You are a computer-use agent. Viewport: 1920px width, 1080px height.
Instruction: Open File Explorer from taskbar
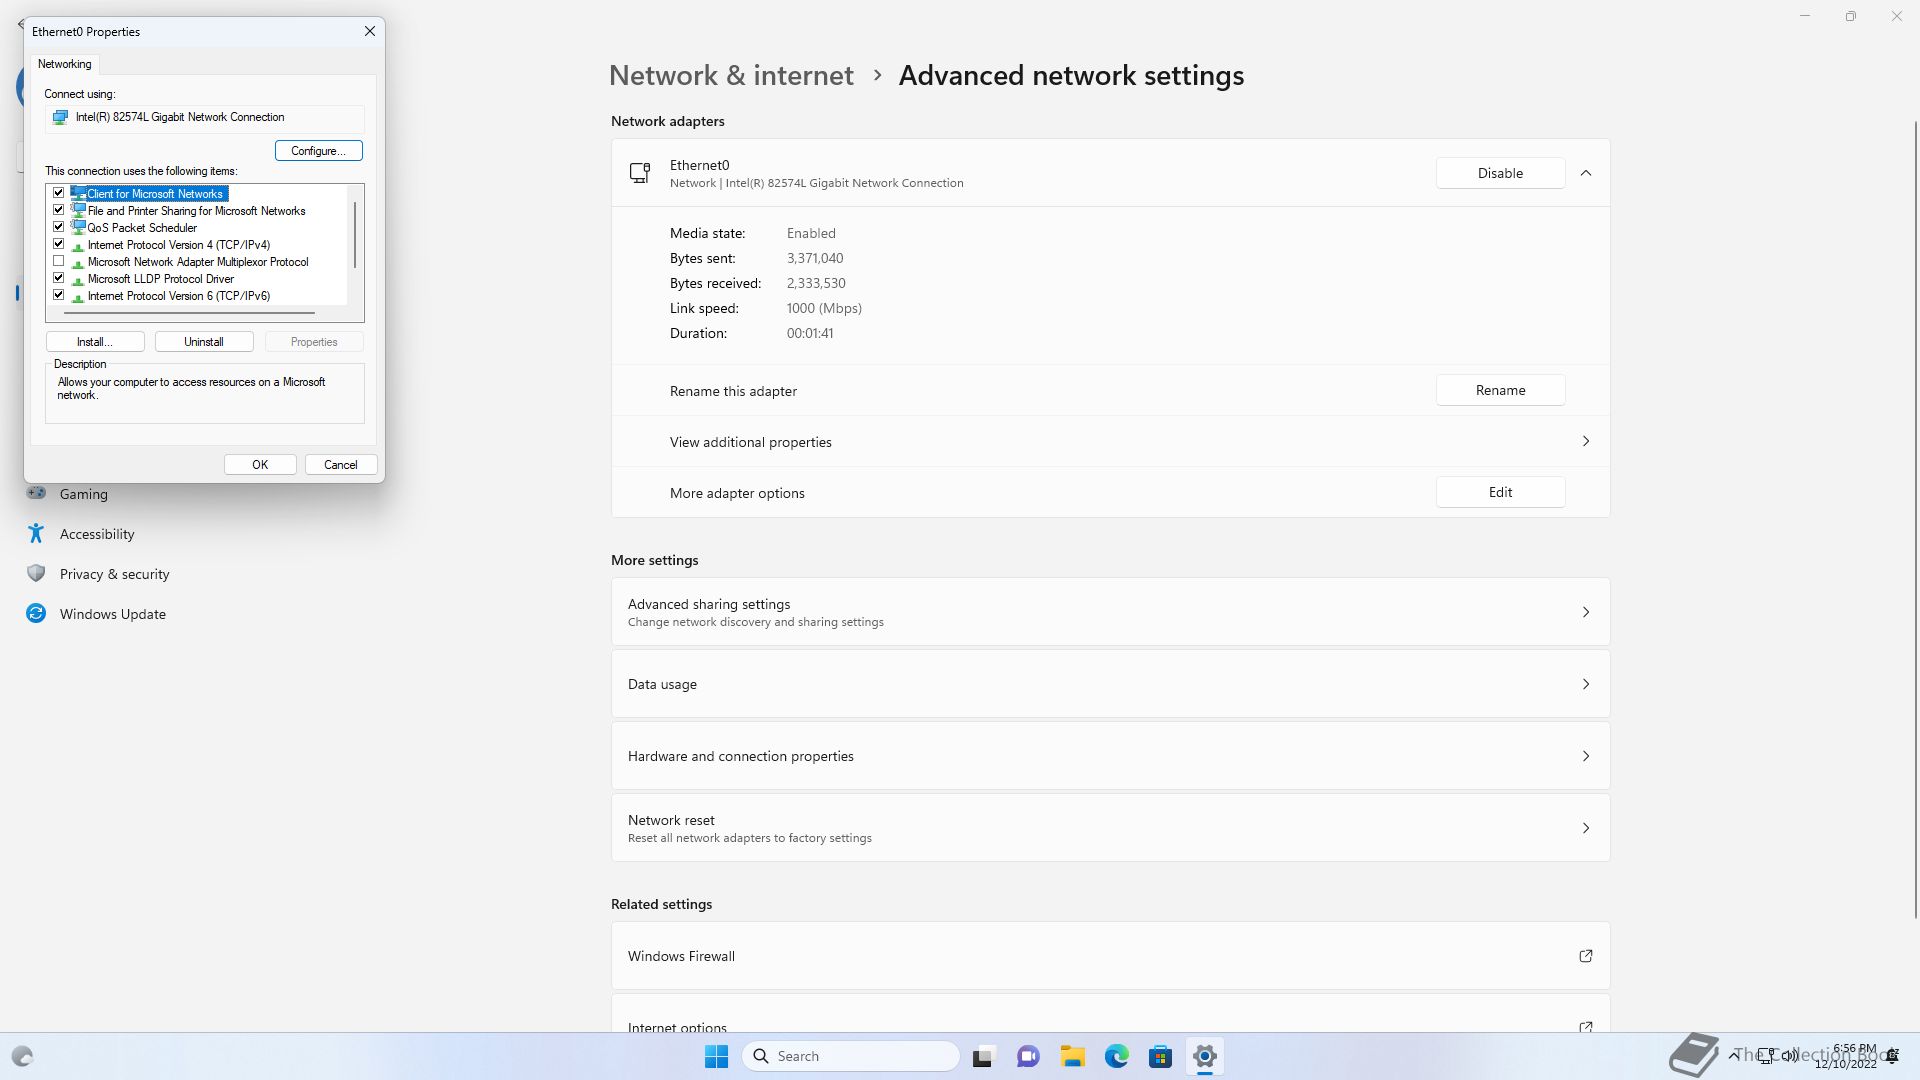(1073, 1056)
